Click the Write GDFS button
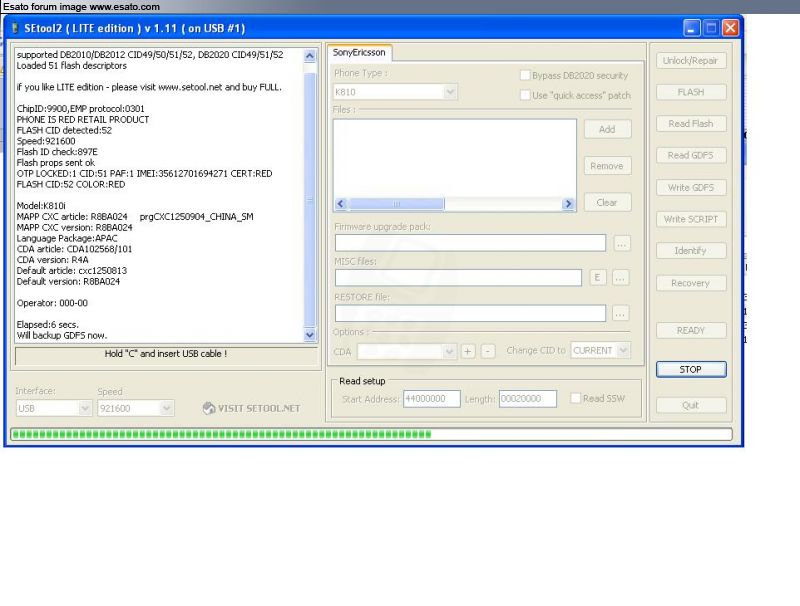Viewport: 800px width, 606px height. pyautogui.click(x=690, y=188)
